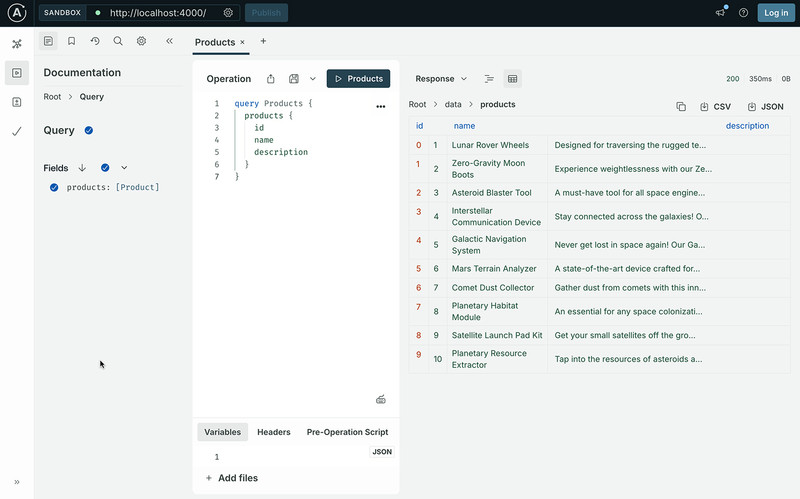Open connection settings gear in URL bar
This screenshot has height=499, width=800.
tap(228, 13)
